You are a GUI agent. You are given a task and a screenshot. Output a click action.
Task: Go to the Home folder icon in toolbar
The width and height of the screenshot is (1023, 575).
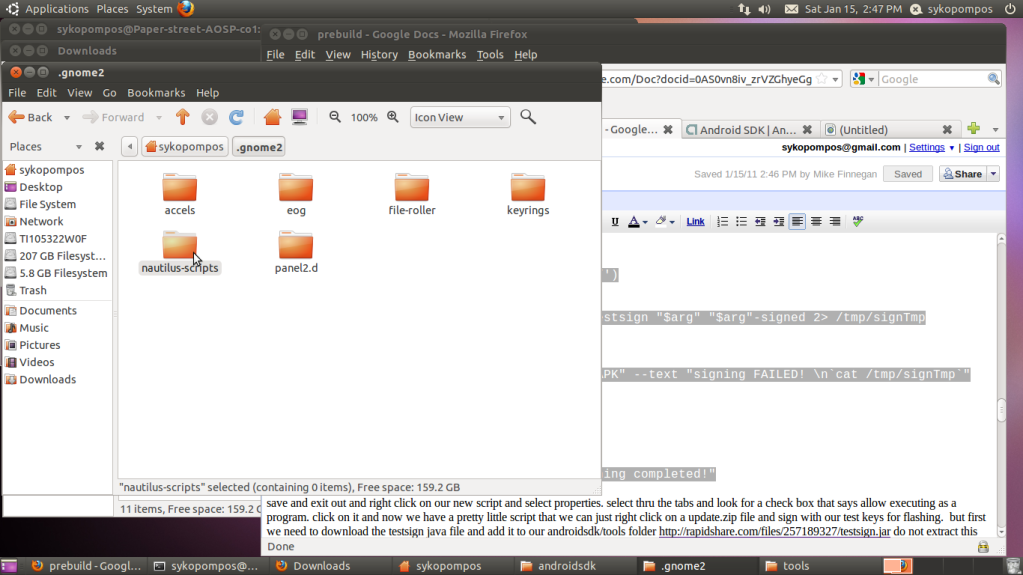(272, 117)
